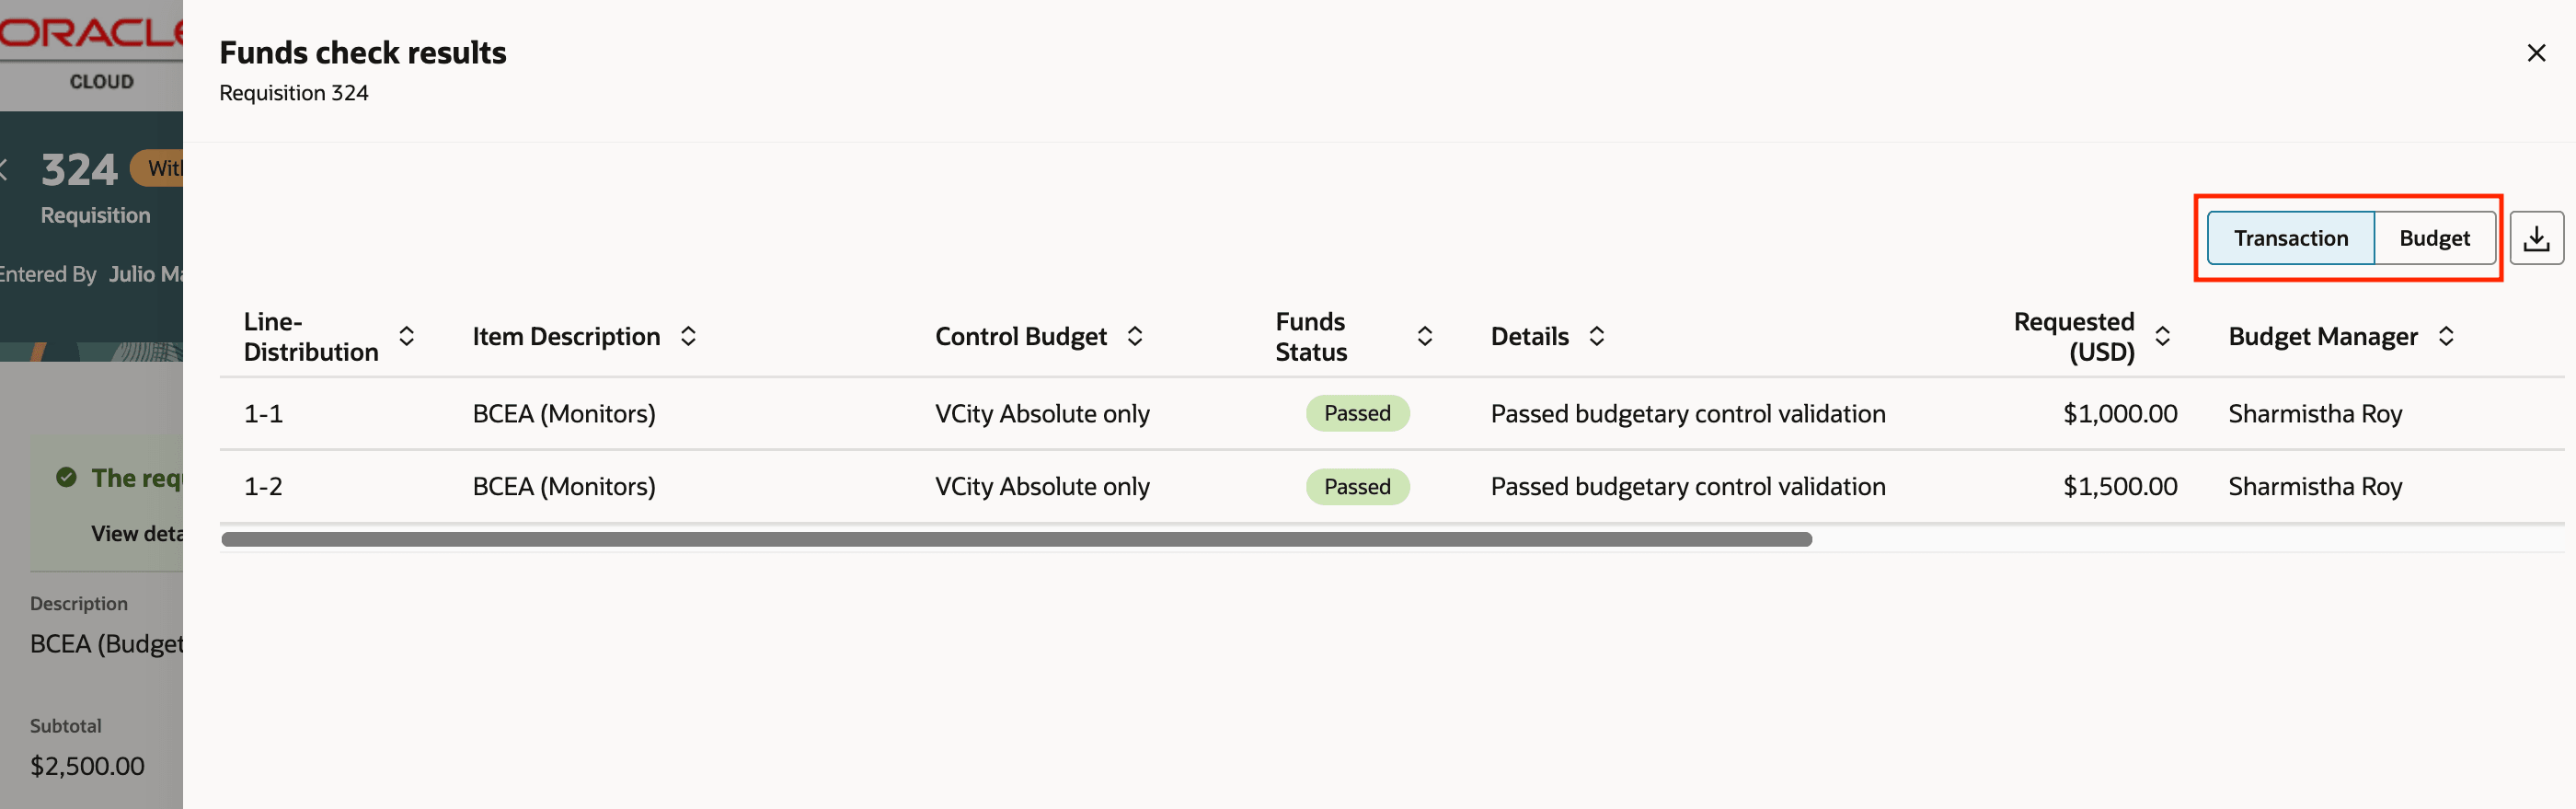Click the Passed badge on line 1-1
Screen dimensions: 2576x809
pyautogui.click(x=1358, y=413)
